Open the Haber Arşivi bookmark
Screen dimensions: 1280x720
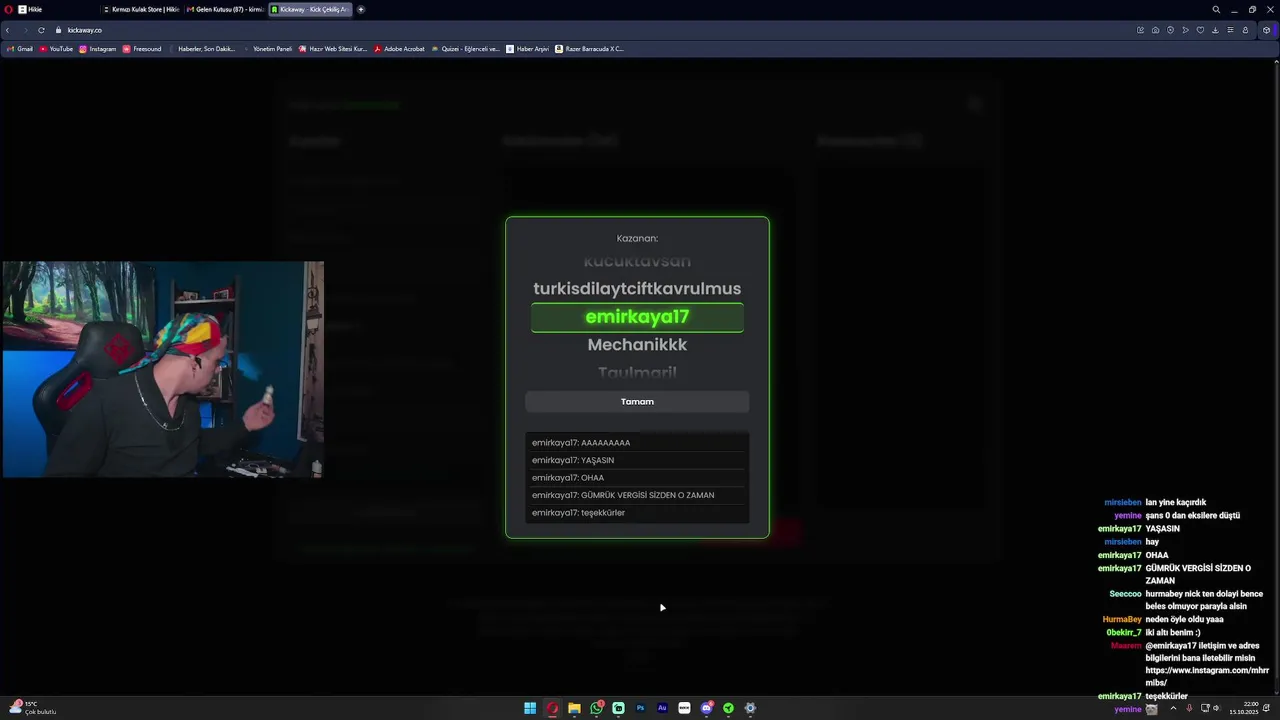tap(528, 49)
